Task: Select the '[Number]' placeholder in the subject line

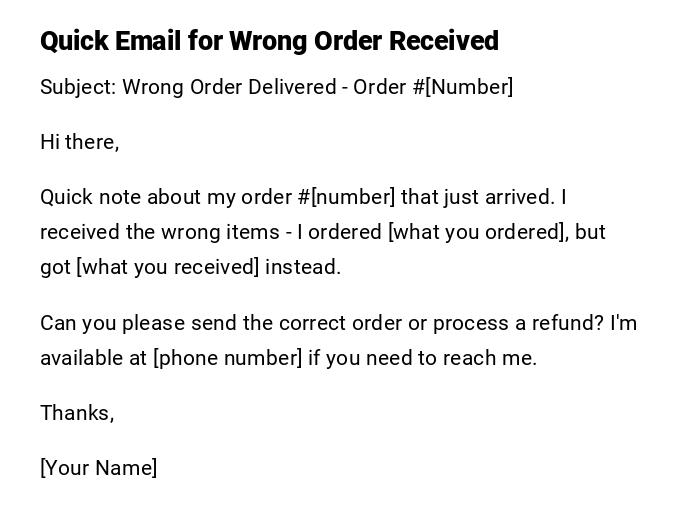Action: (469, 87)
